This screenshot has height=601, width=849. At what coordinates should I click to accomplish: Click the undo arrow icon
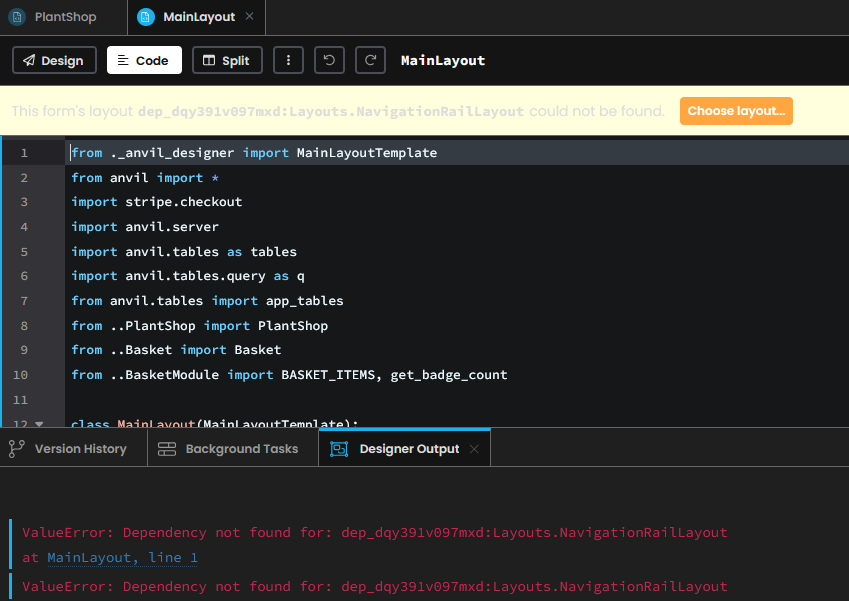(329, 60)
